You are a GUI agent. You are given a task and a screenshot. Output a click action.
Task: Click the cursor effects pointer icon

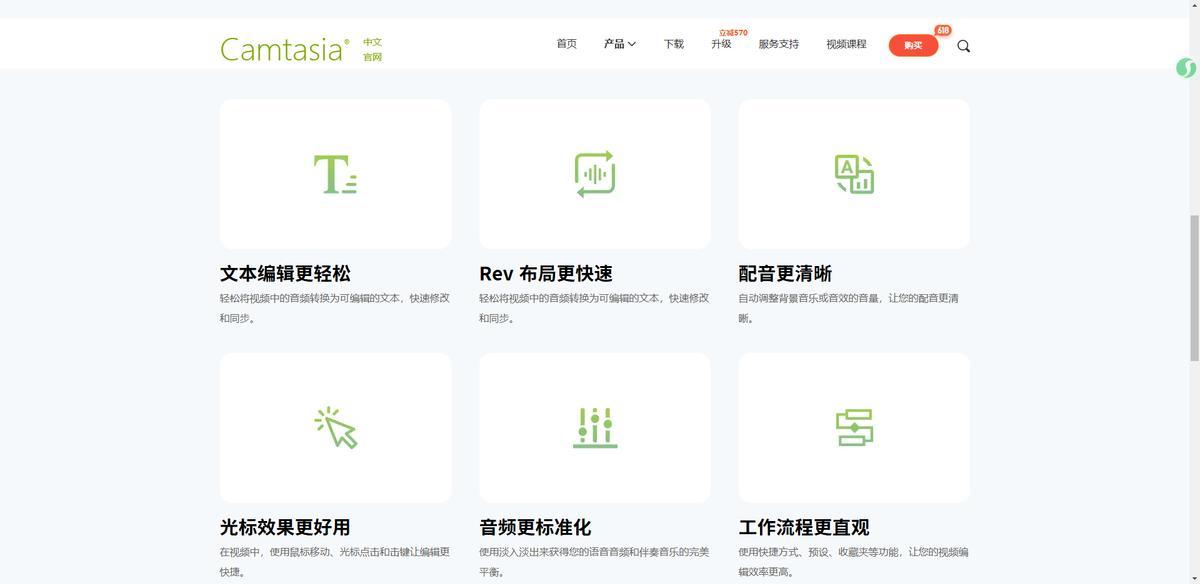[x=336, y=428]
